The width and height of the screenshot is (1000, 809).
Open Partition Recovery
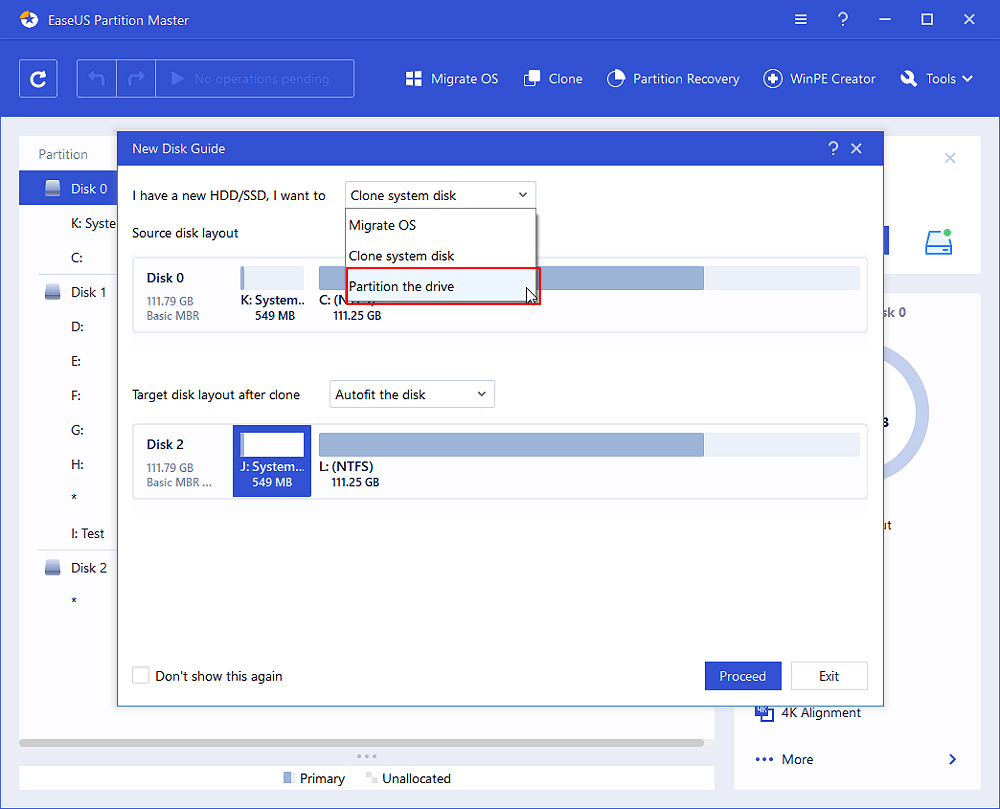coord(673,79)
